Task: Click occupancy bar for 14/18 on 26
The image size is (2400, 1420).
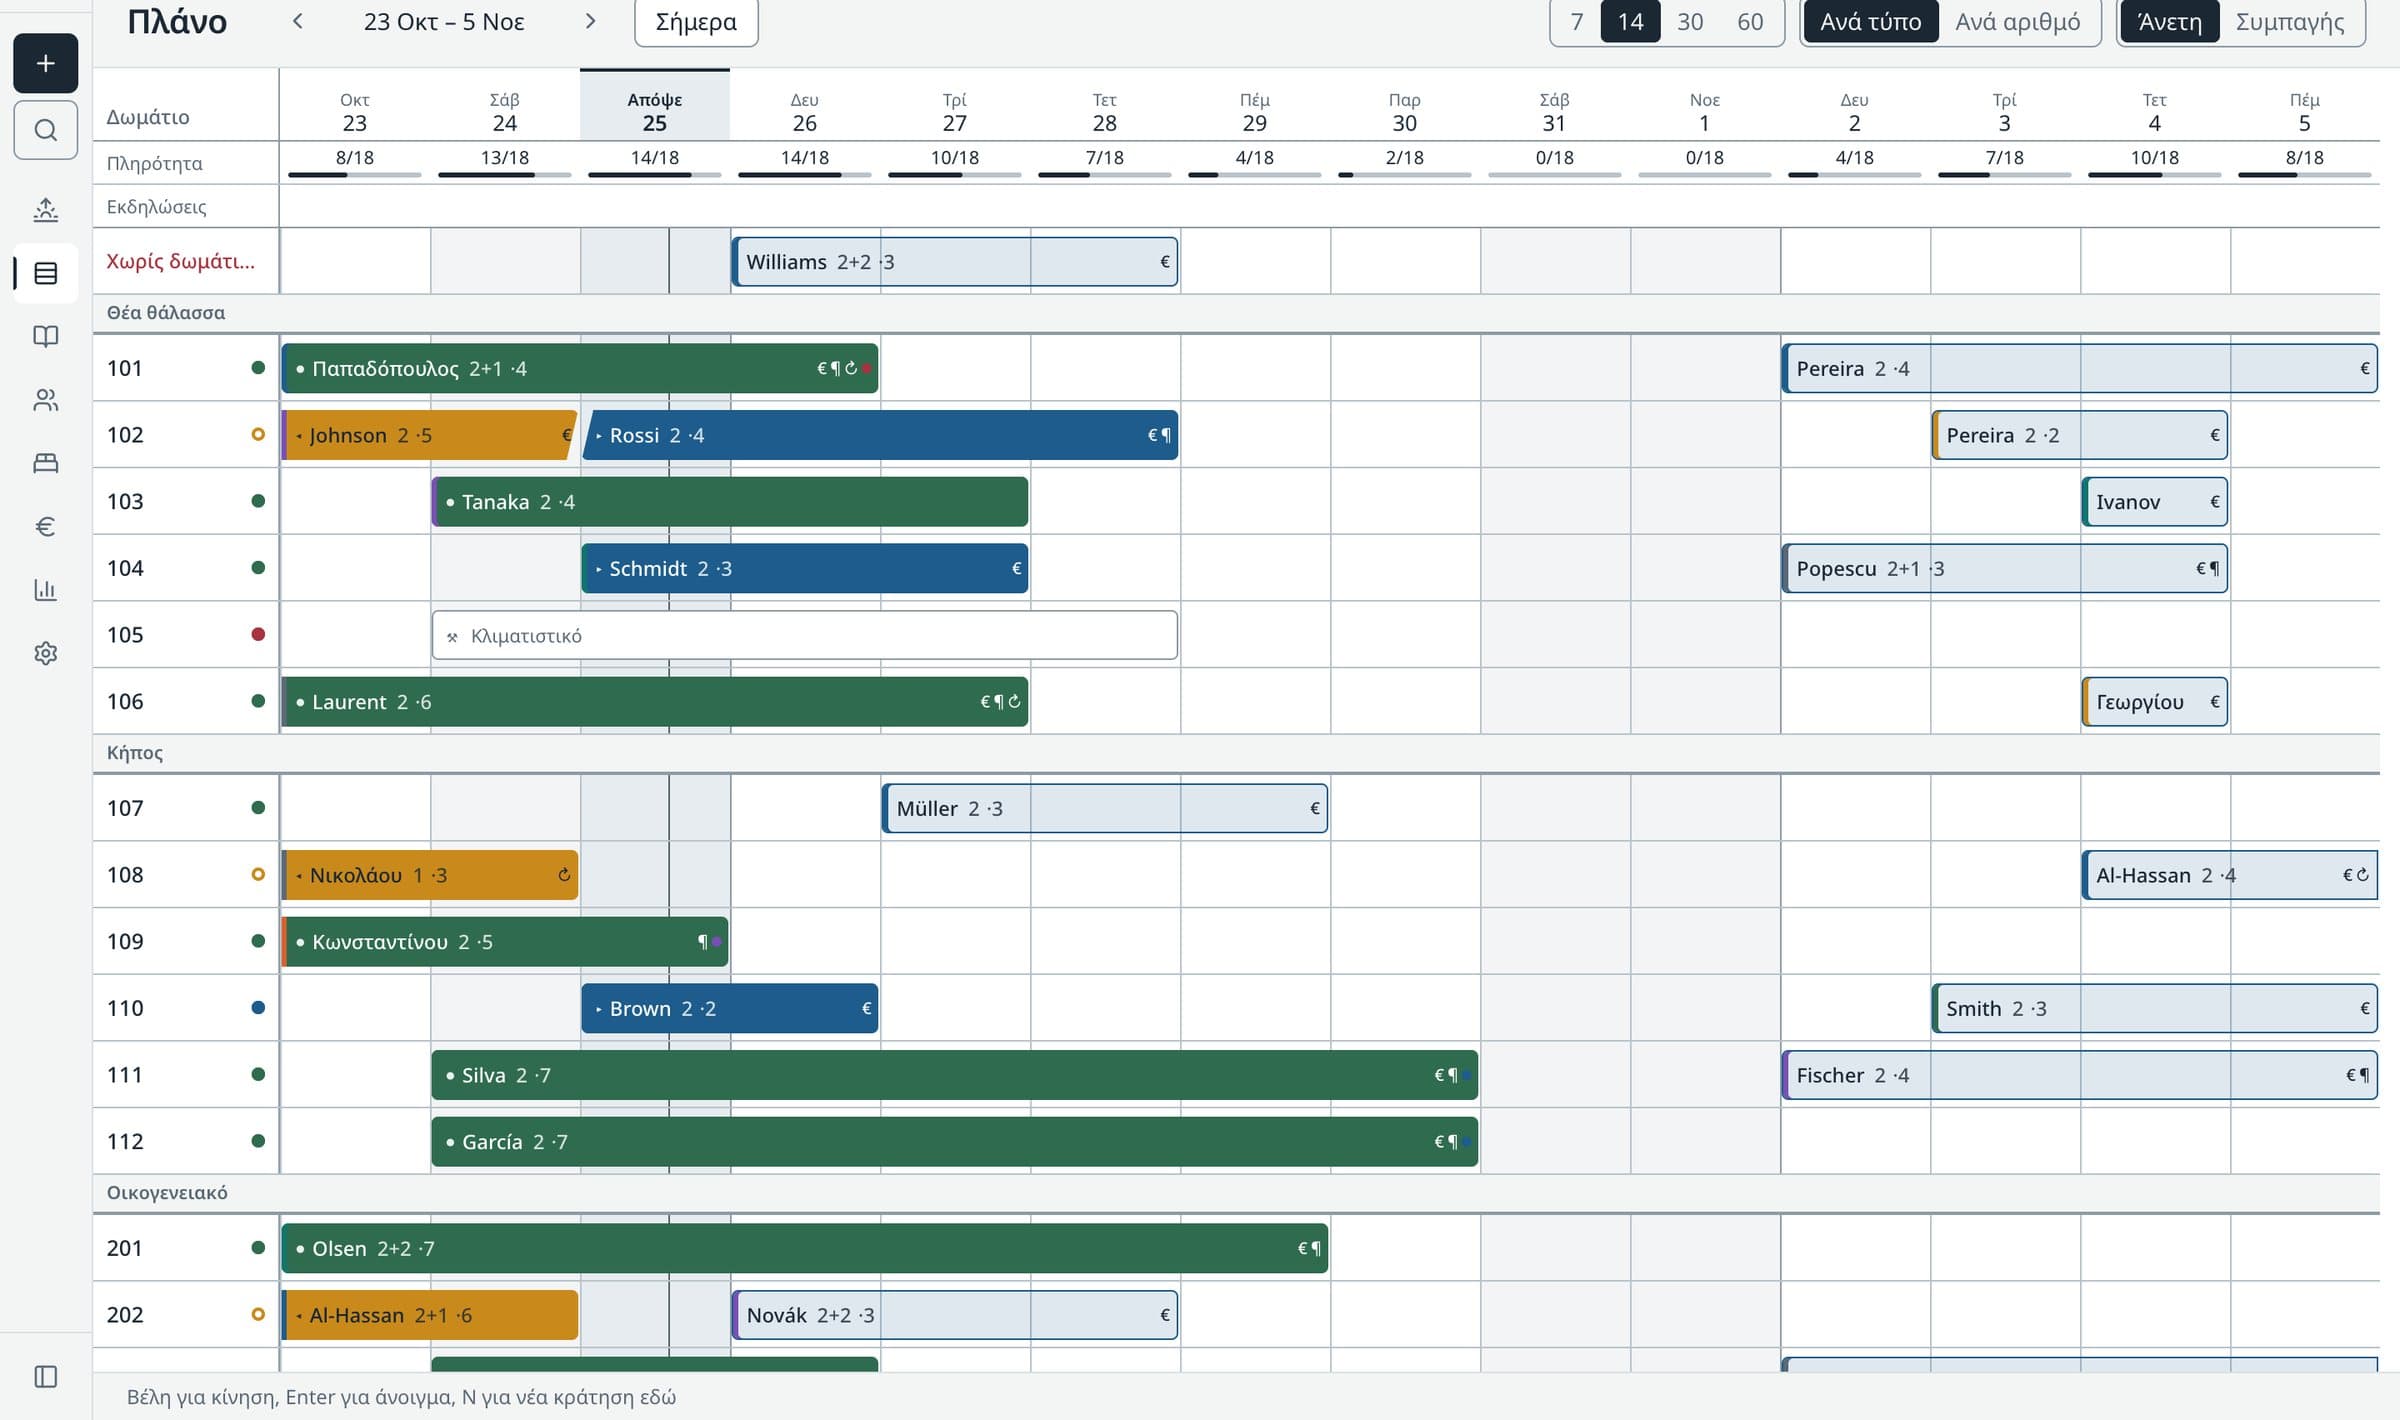Action: [805, 175]
